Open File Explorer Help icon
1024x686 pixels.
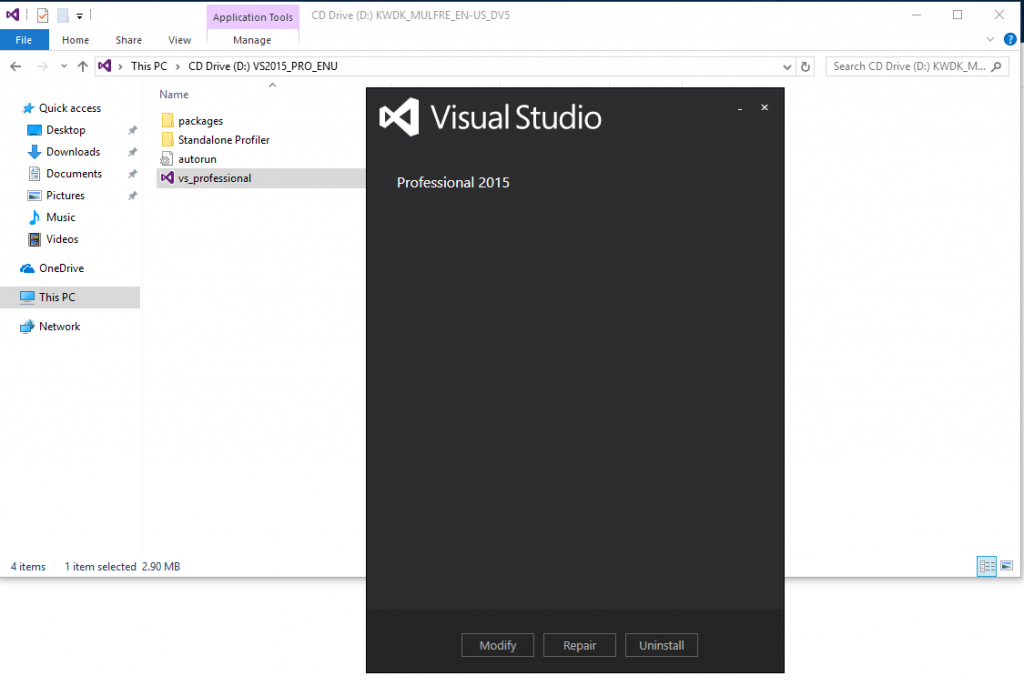[1010, 39]
